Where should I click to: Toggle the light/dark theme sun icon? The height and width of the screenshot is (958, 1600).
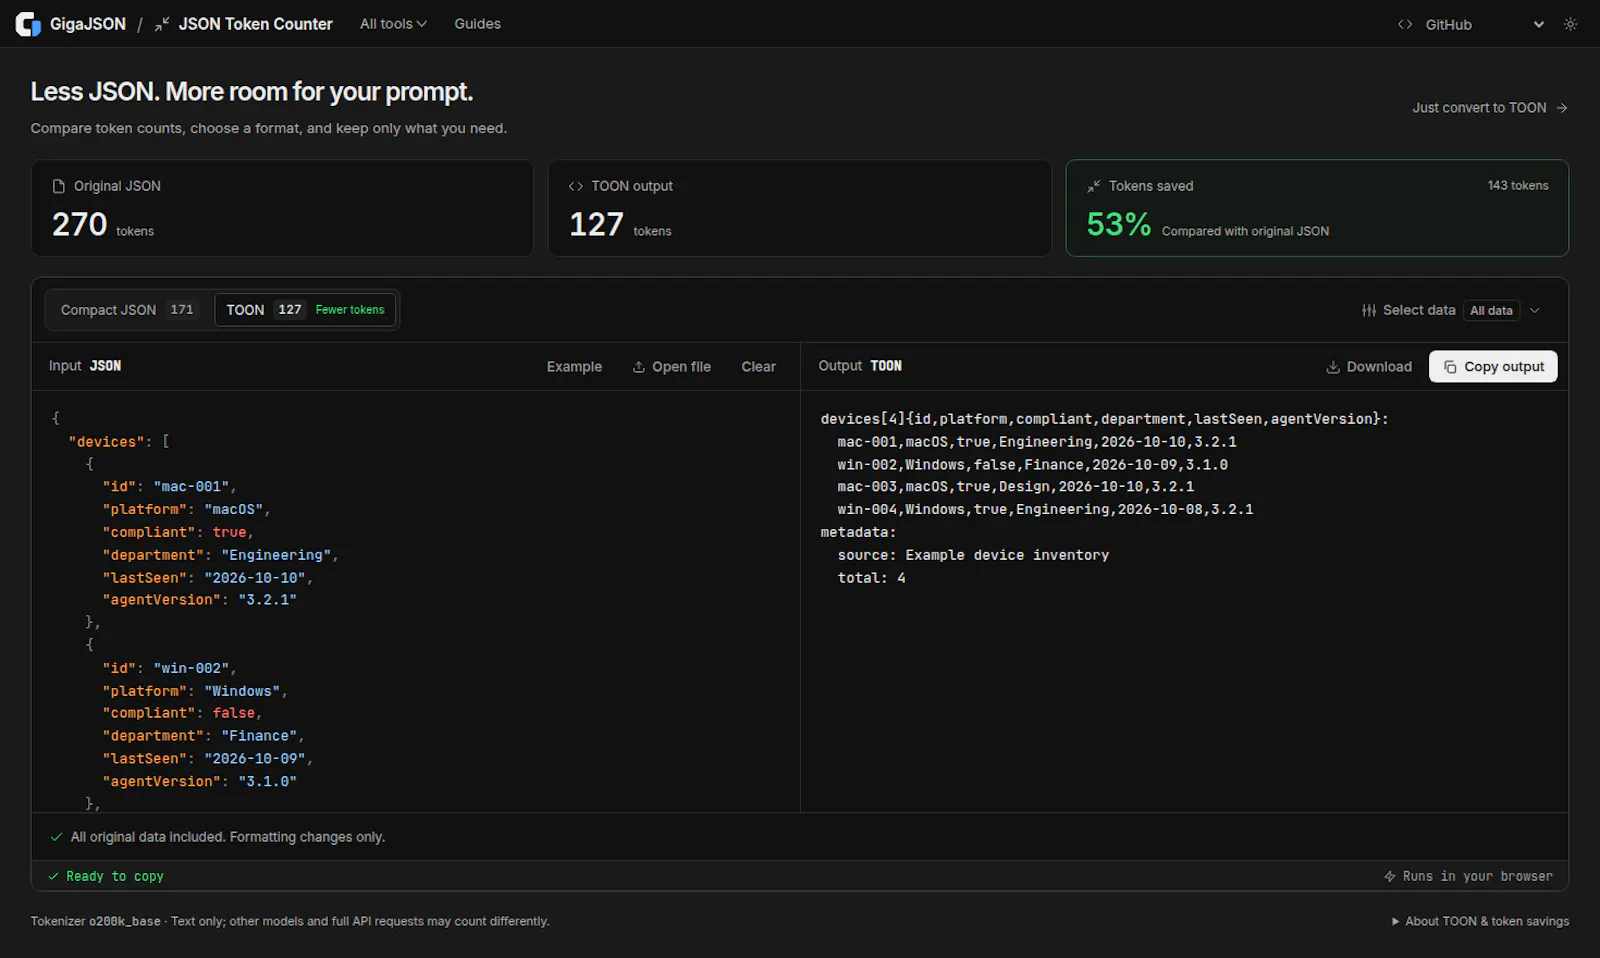(x=1570, y=24)
